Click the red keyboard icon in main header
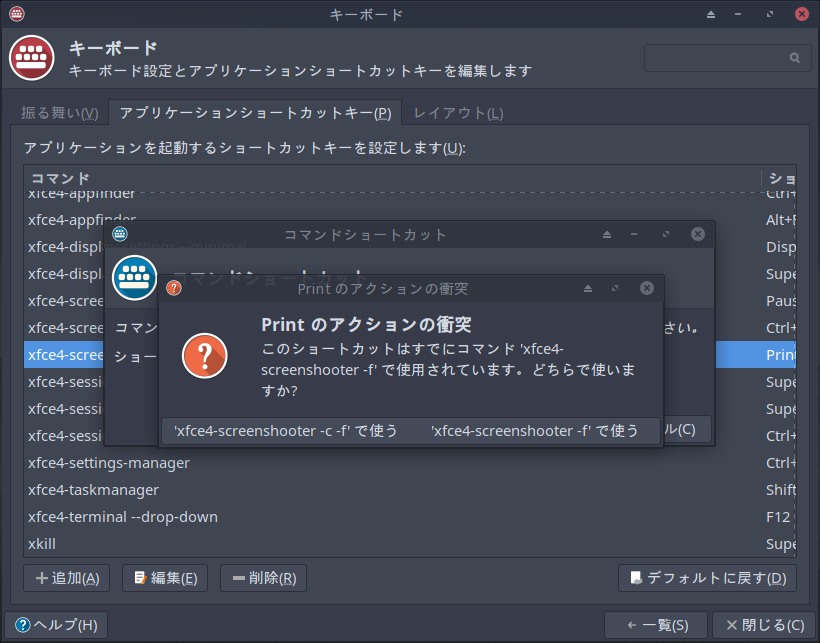Image resolution: width=820 pixels, height=643 pixels. tap(31, 58)
